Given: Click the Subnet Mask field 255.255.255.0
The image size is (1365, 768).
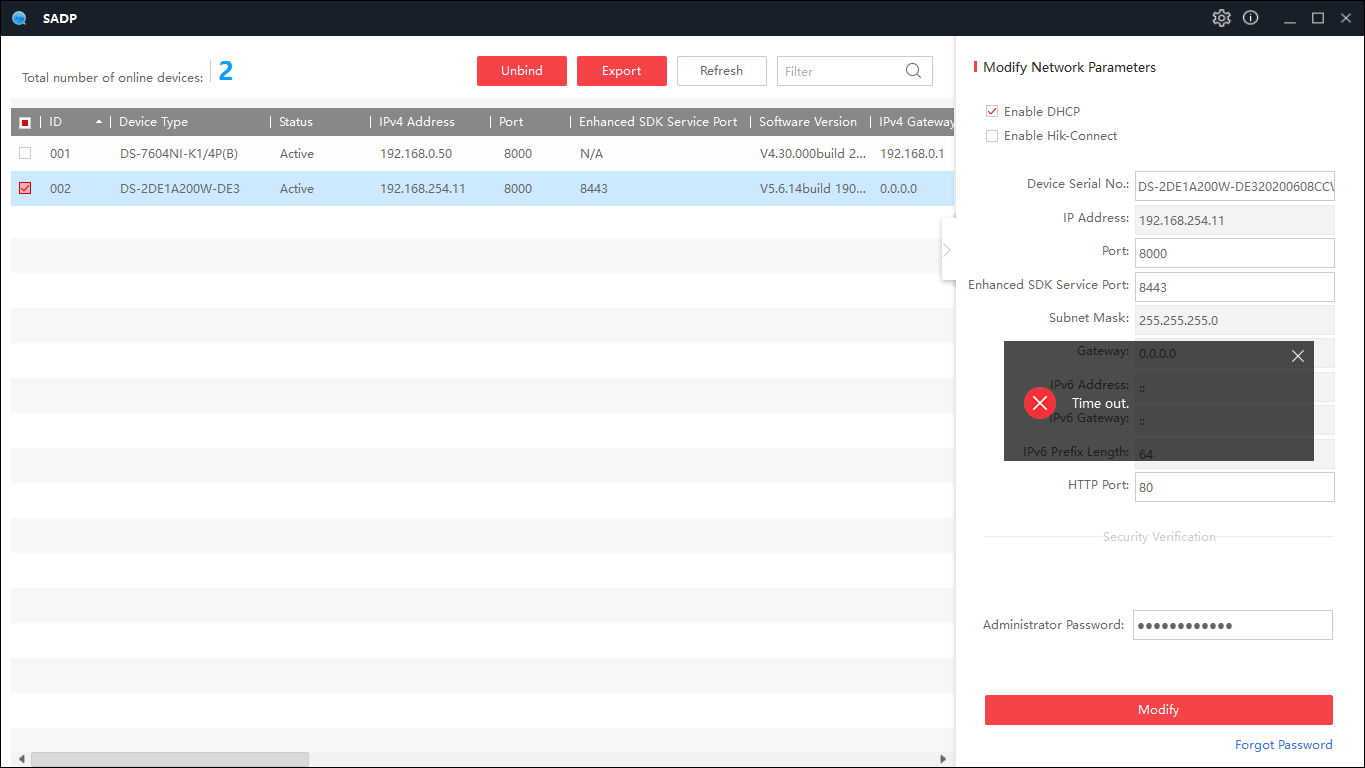Looking at the screenshot, I should [1235, 320].
